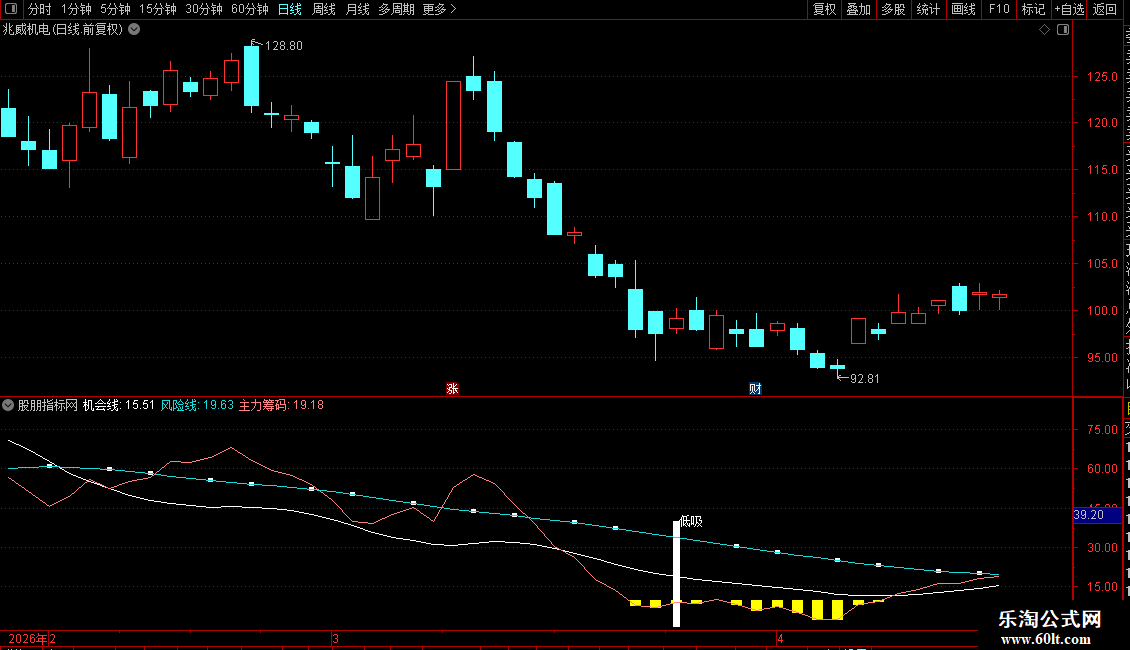Viewport: 1130px width, 650px height.
Task: Select the 1分钟 timeframe
Action: point(76,9)
